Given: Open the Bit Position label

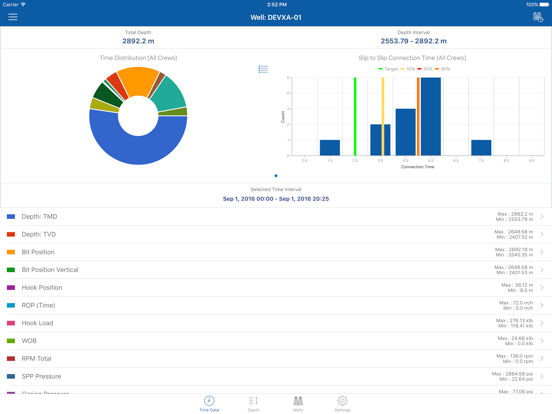Looking at the screenshot, I should (x=38, y=252).
